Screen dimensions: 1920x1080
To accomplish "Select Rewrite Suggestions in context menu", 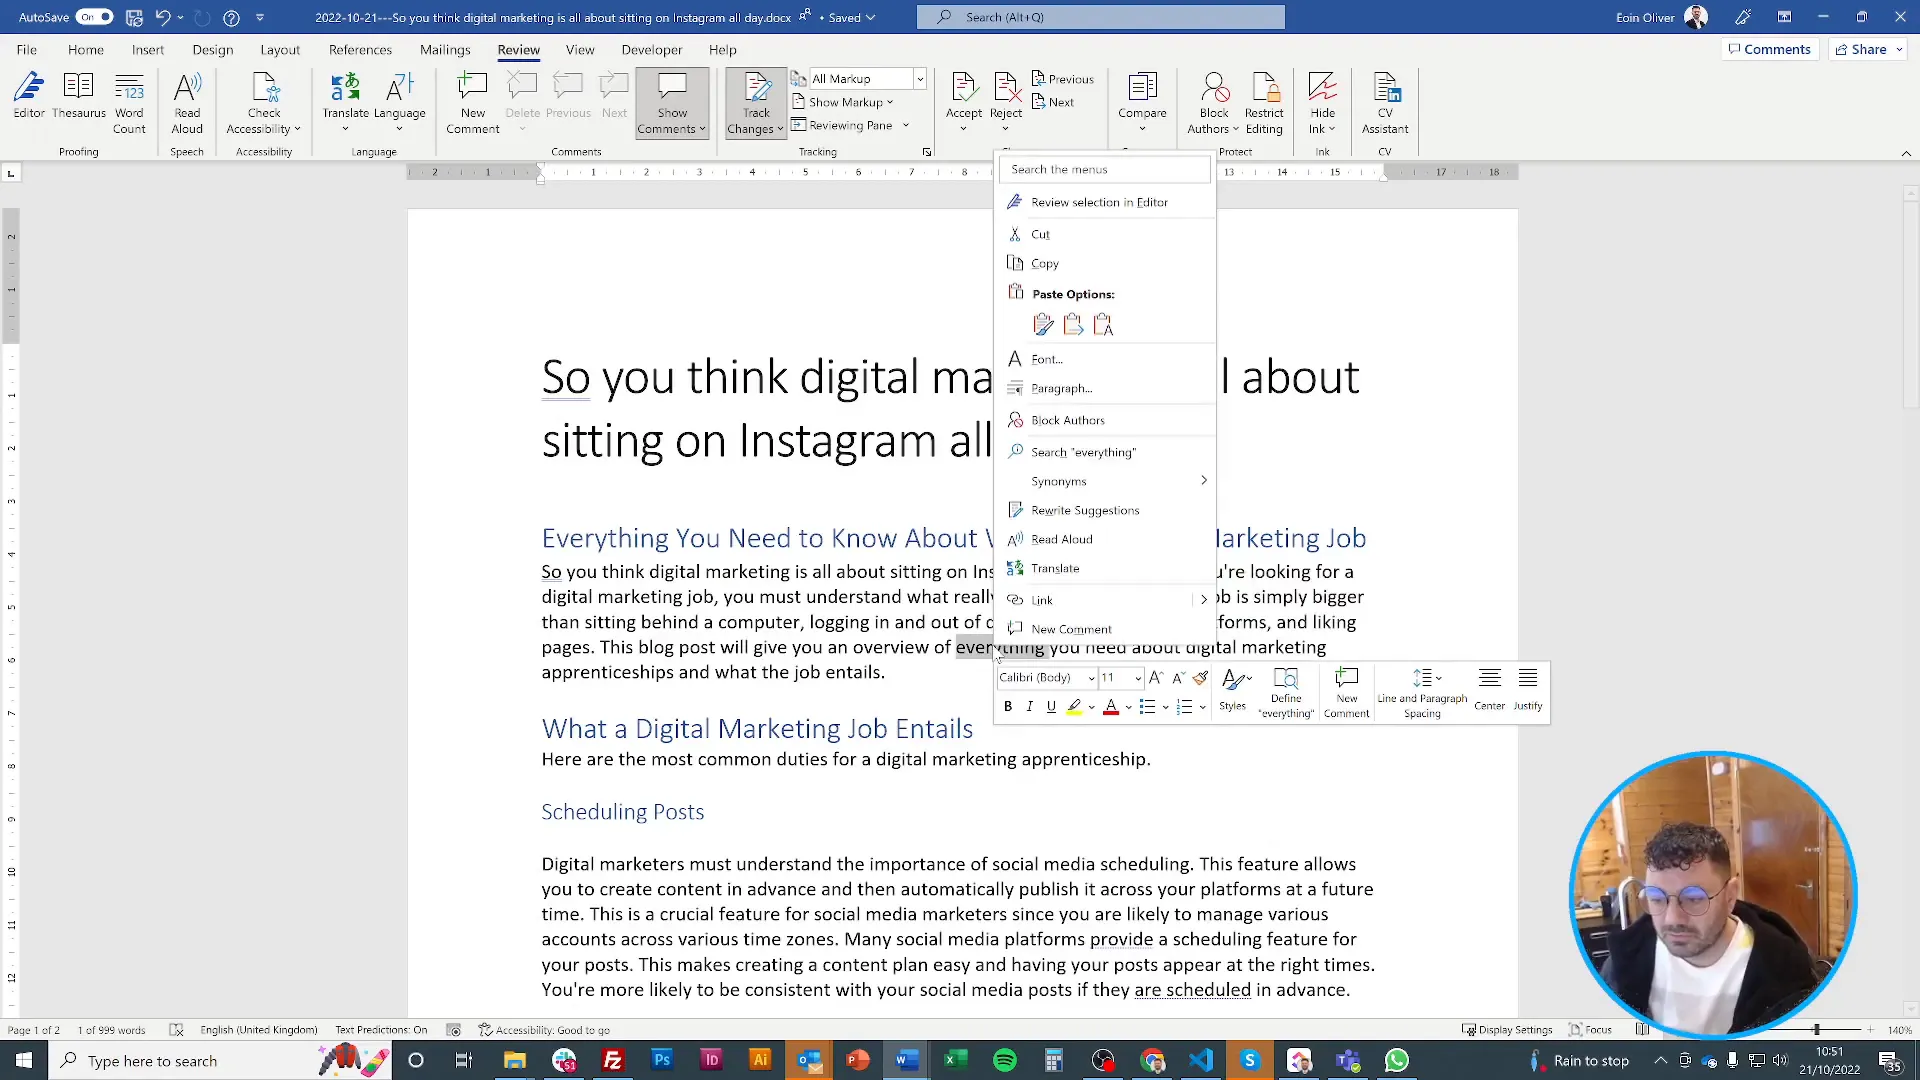I will pyautogui.click(x=1107, y=510).
